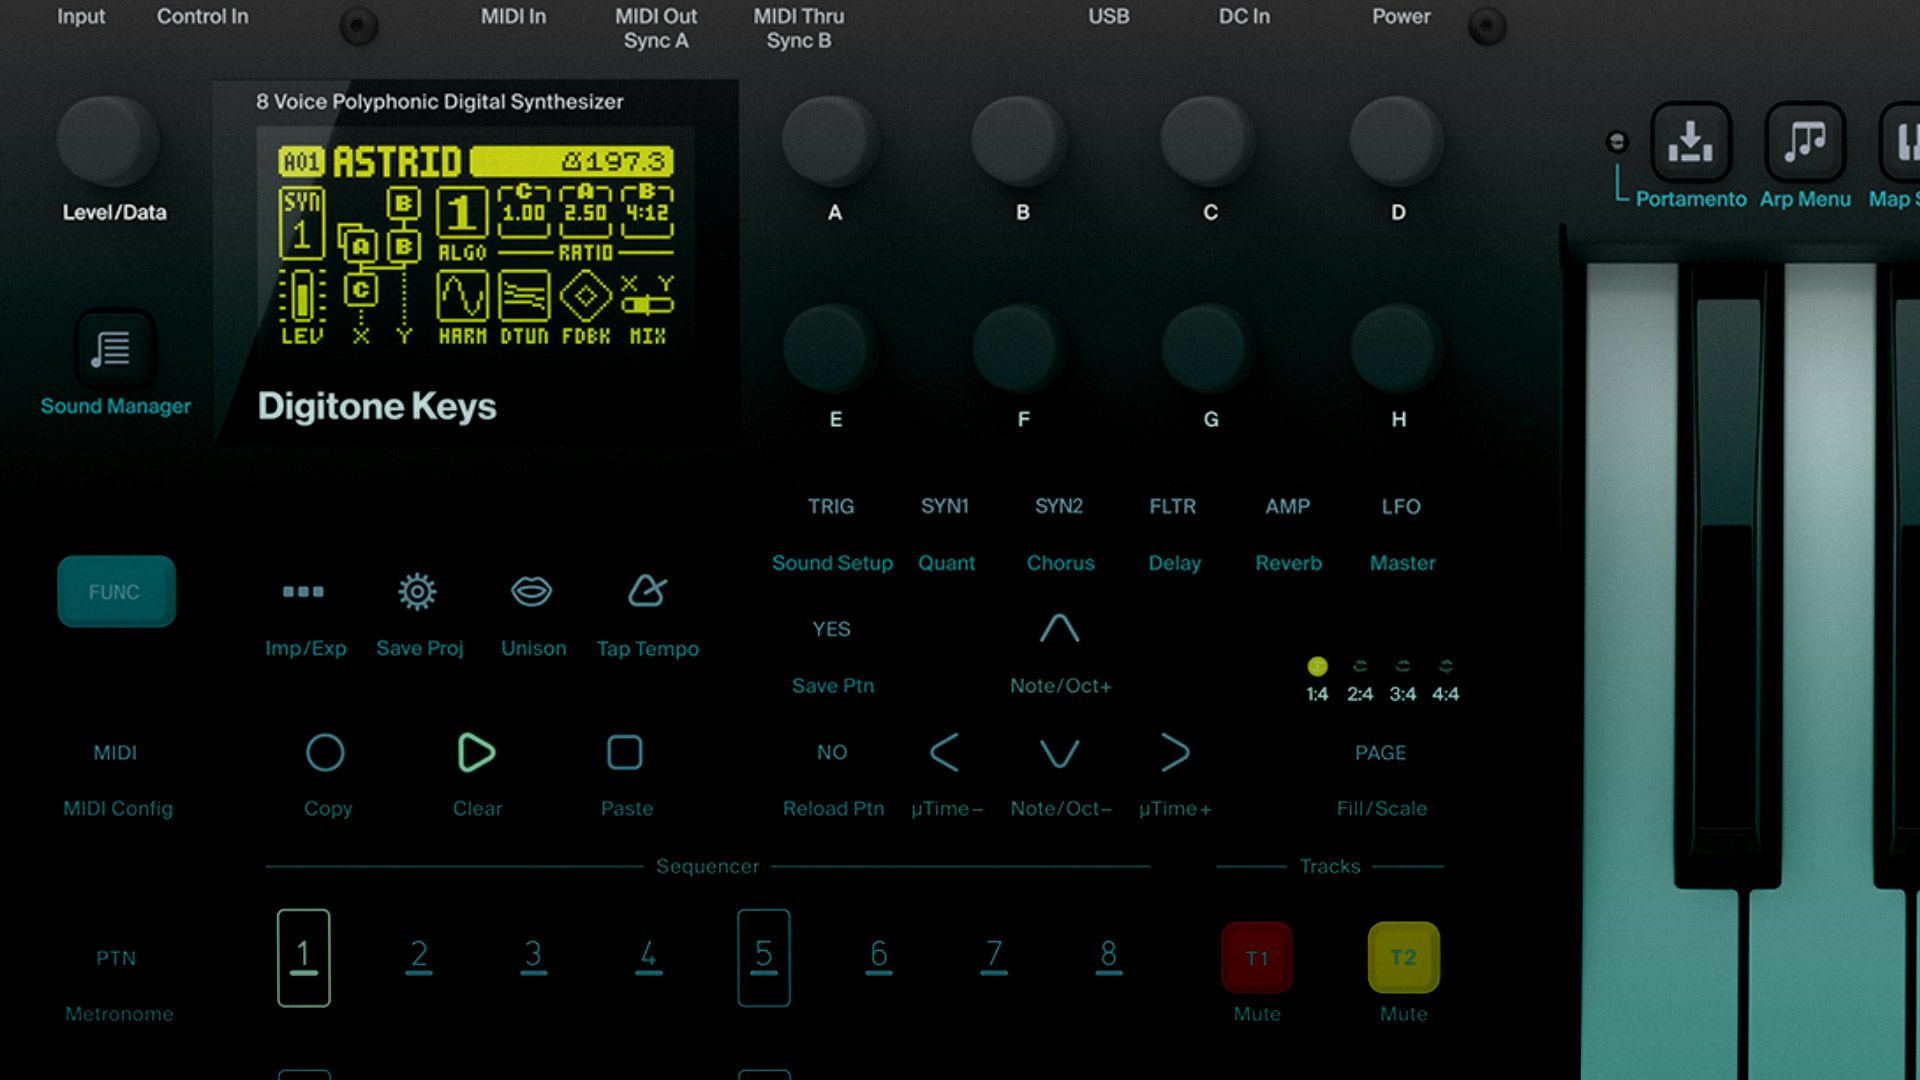The image size is (1920, 1080).
Task: Mute track T1 with the red button
Action: point(1257,958)
